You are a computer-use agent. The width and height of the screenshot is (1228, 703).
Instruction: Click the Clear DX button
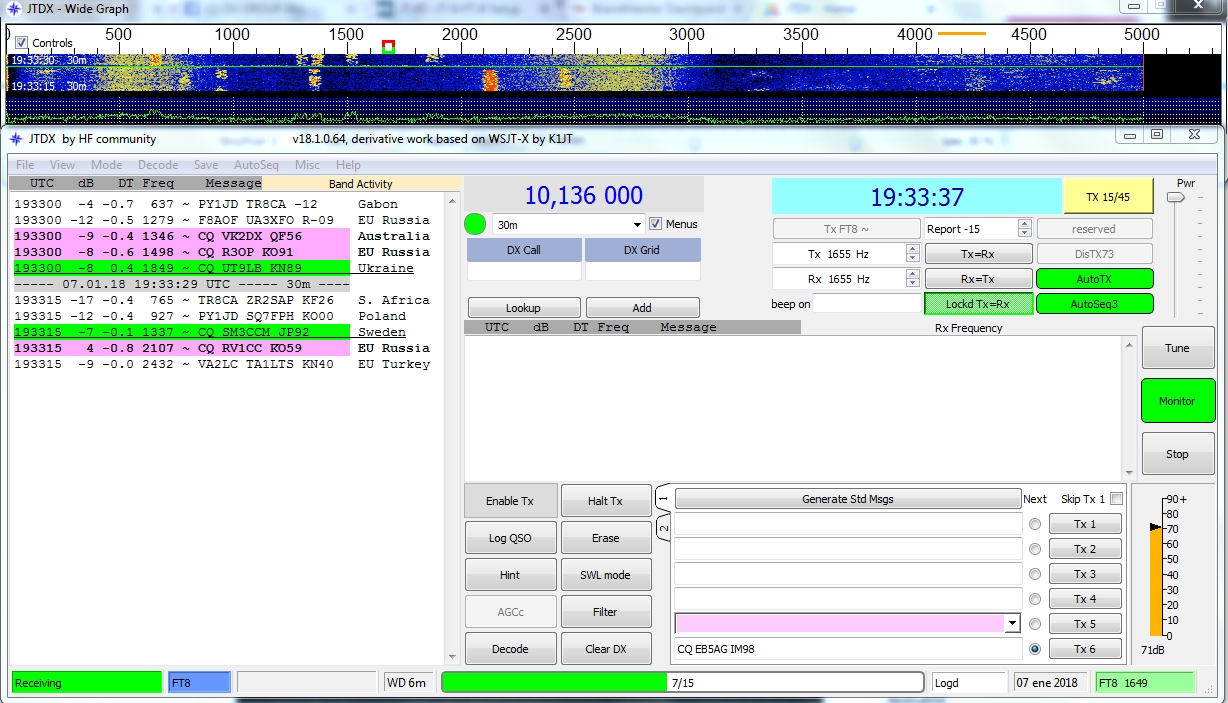(605, 649)
